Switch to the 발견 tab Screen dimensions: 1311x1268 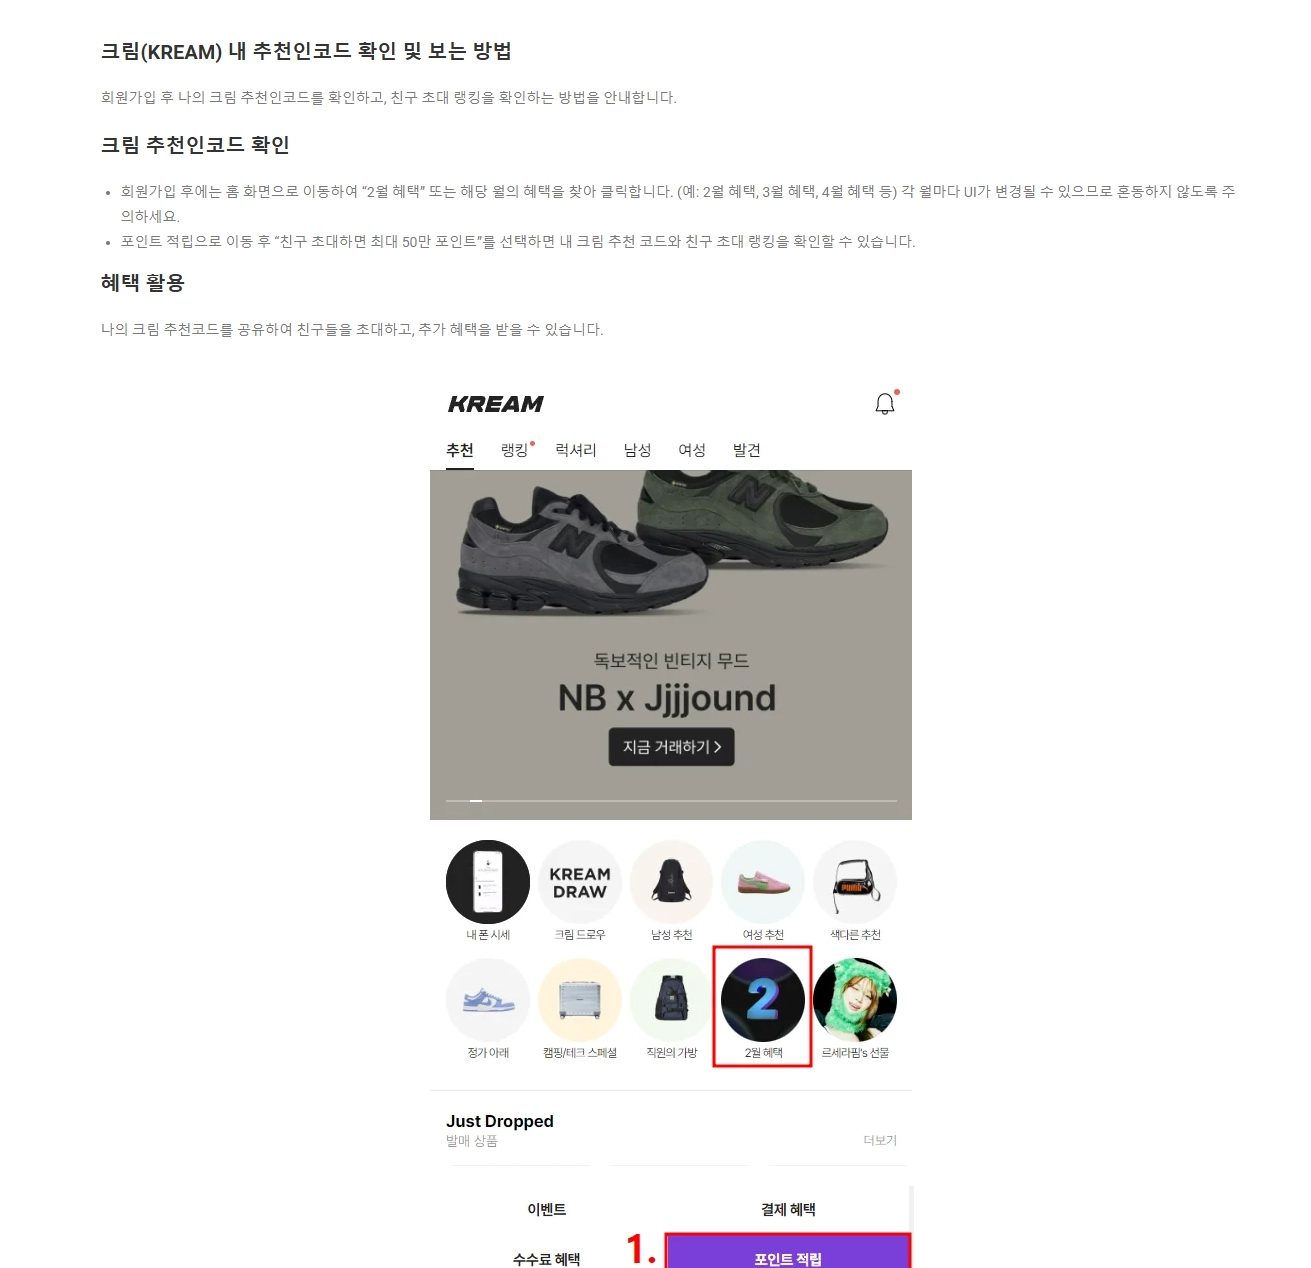(x=747, y=450)
